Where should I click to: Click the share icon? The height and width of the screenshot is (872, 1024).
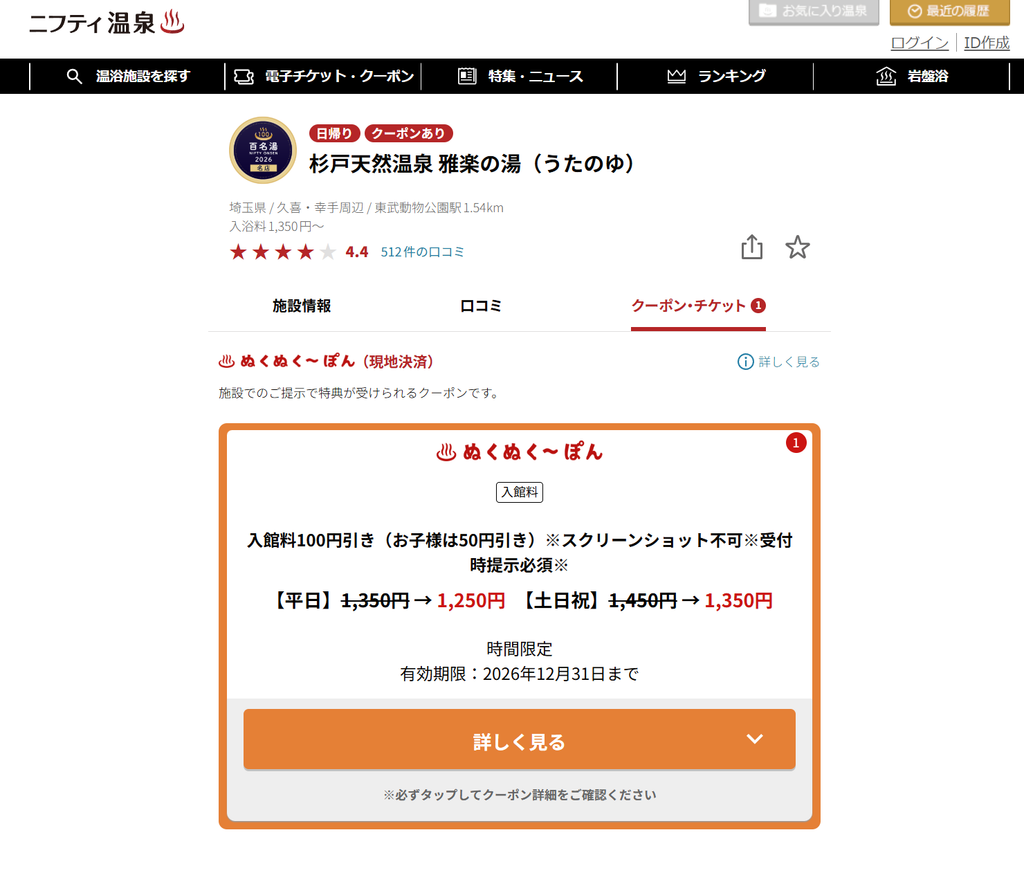pyautogui.click(x=752, y=248)
